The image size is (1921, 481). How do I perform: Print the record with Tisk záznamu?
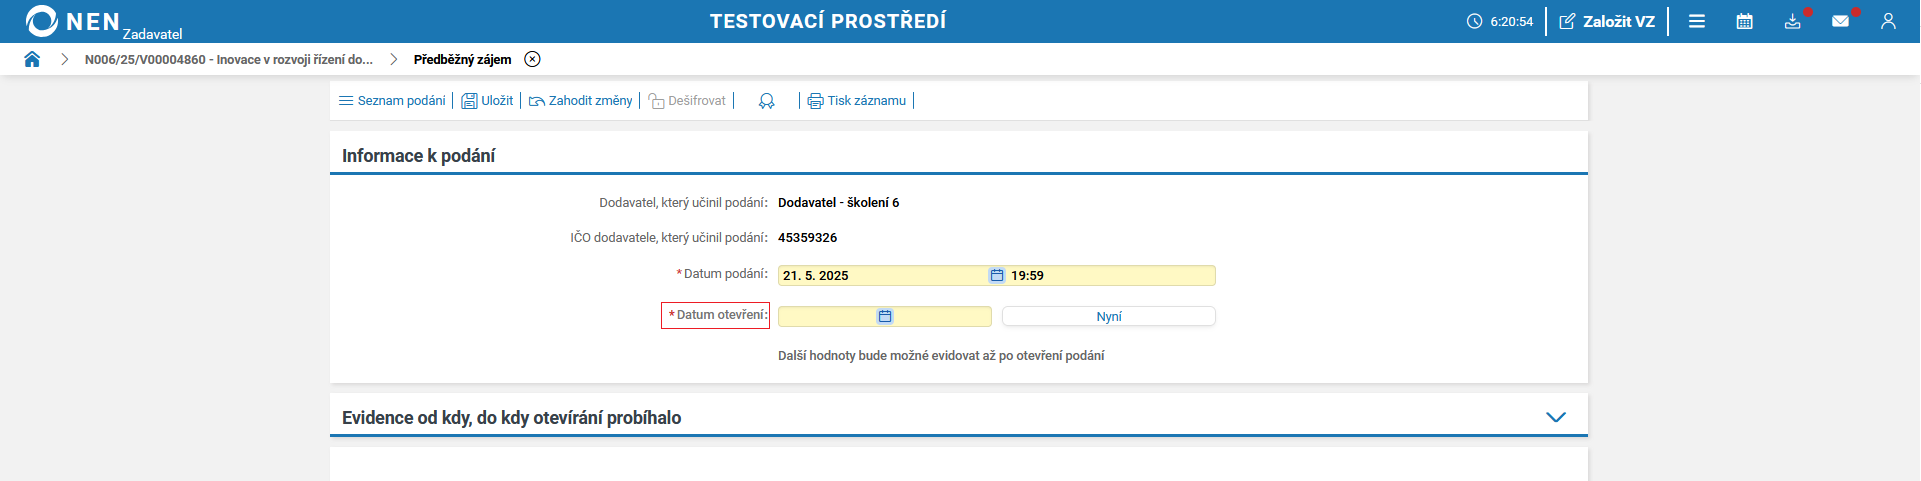[x=857, y=101]
